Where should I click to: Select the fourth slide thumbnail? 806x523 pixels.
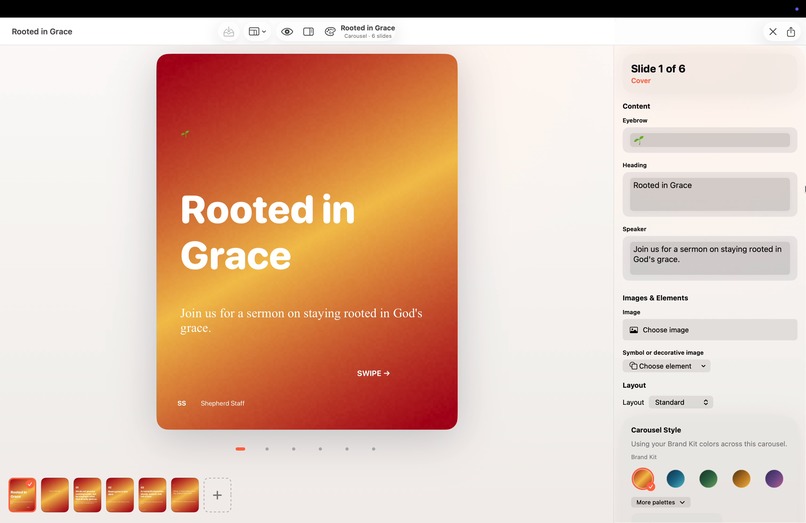(x=120, y=495)
